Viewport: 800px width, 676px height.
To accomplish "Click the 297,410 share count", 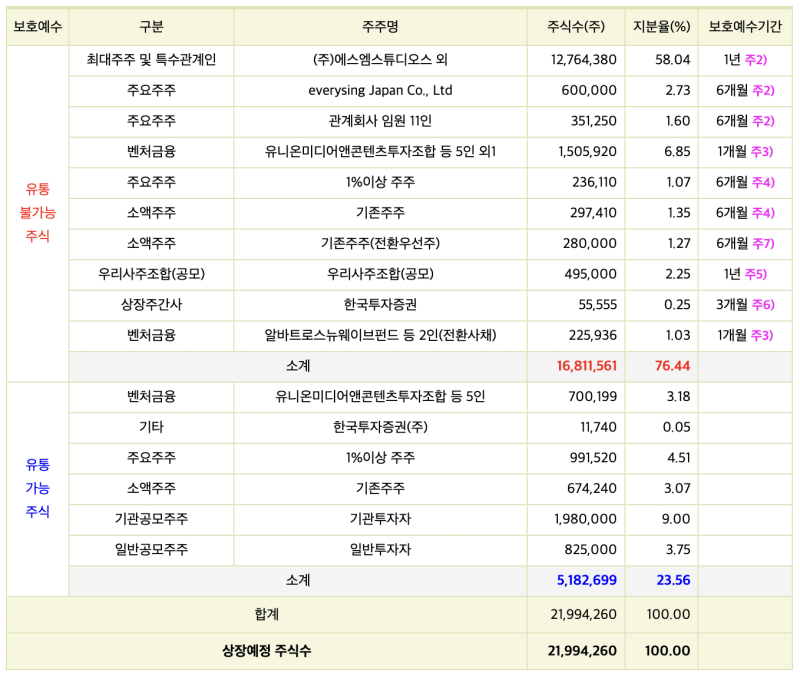I will point(593,213).
